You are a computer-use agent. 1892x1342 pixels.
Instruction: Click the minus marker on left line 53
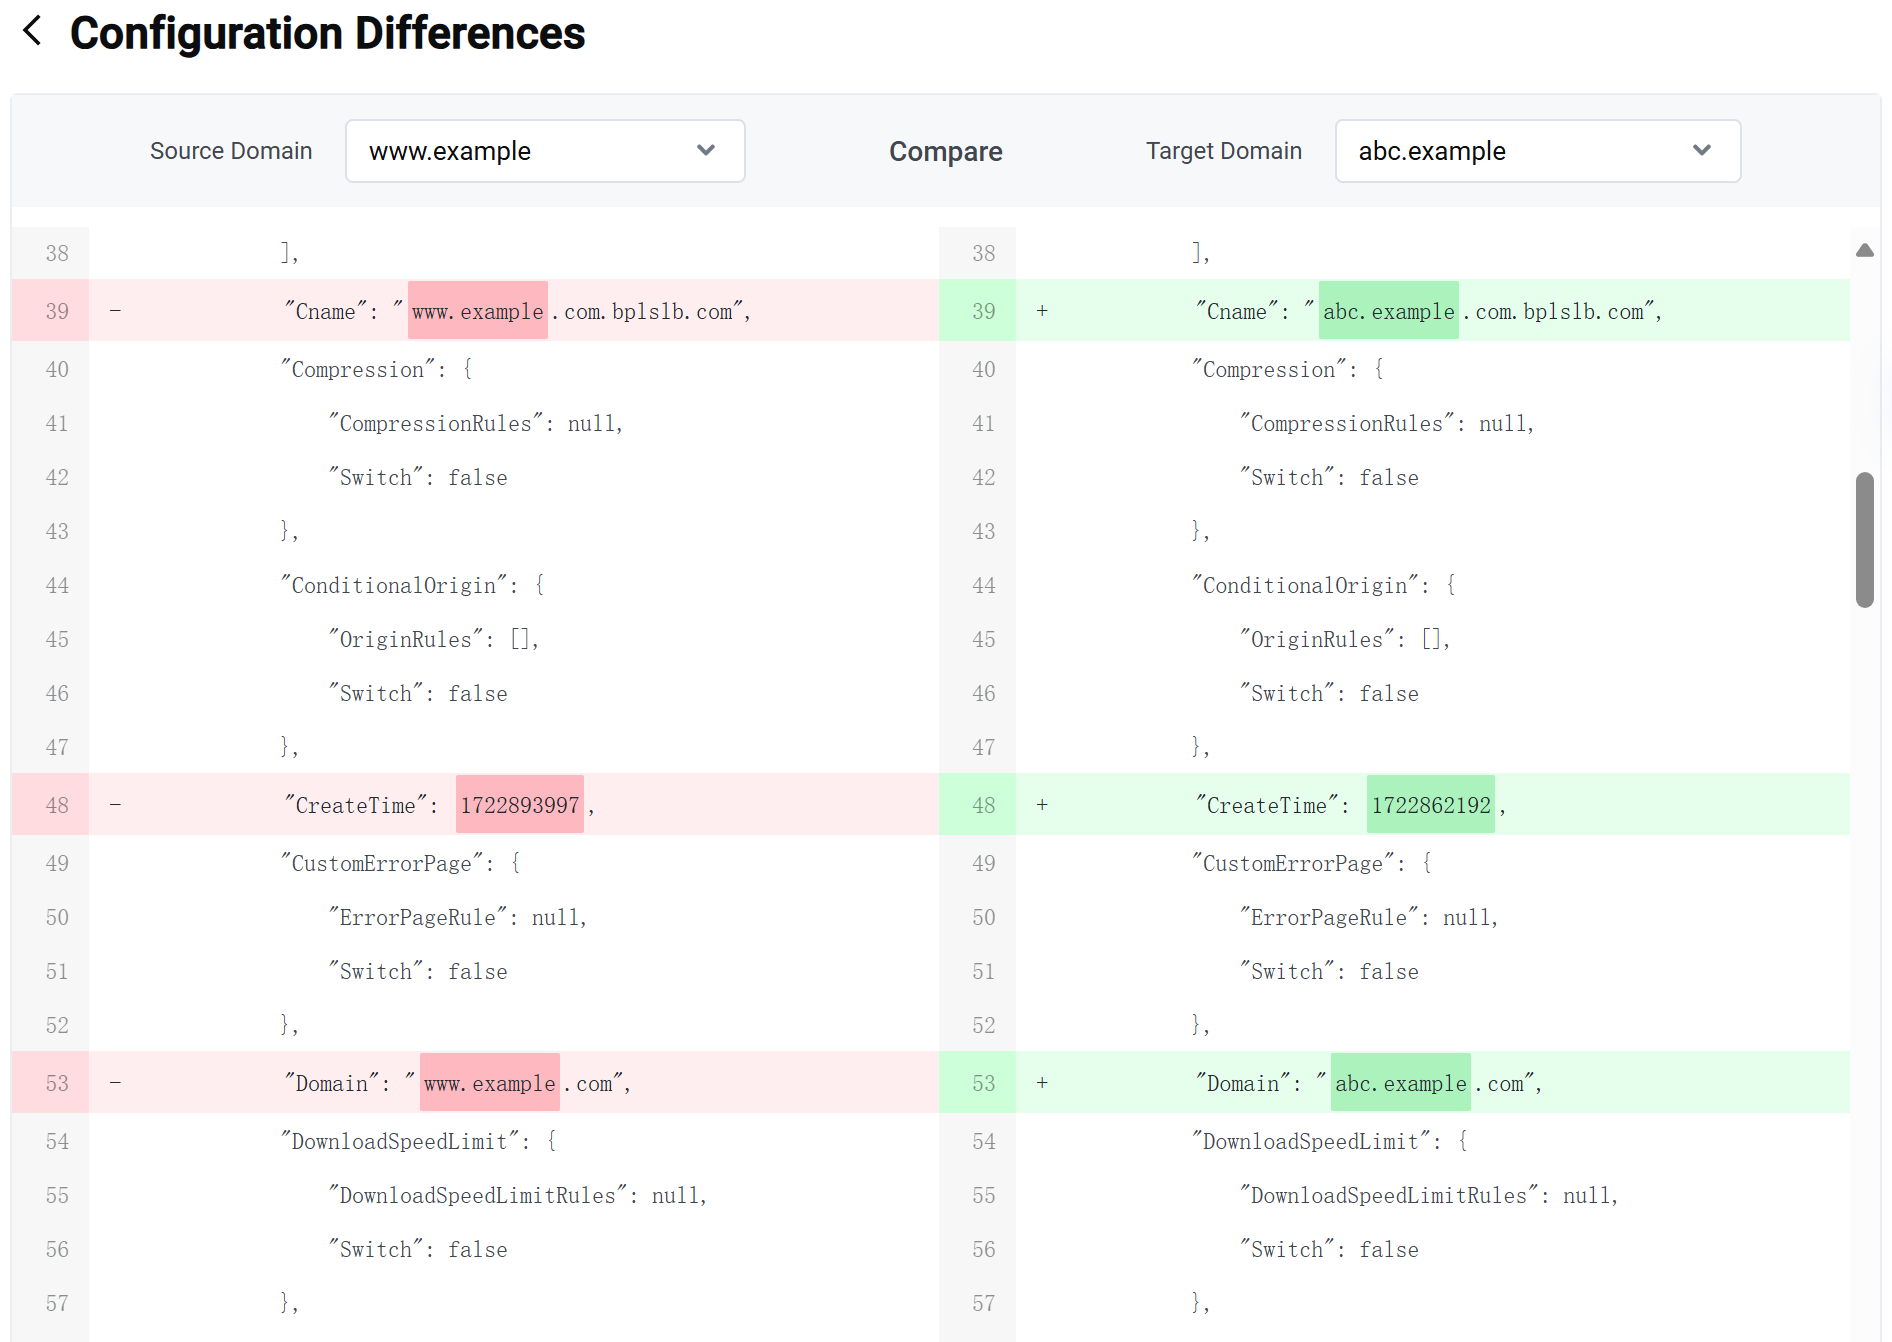pyautogui.click(x=116, y=1083)
